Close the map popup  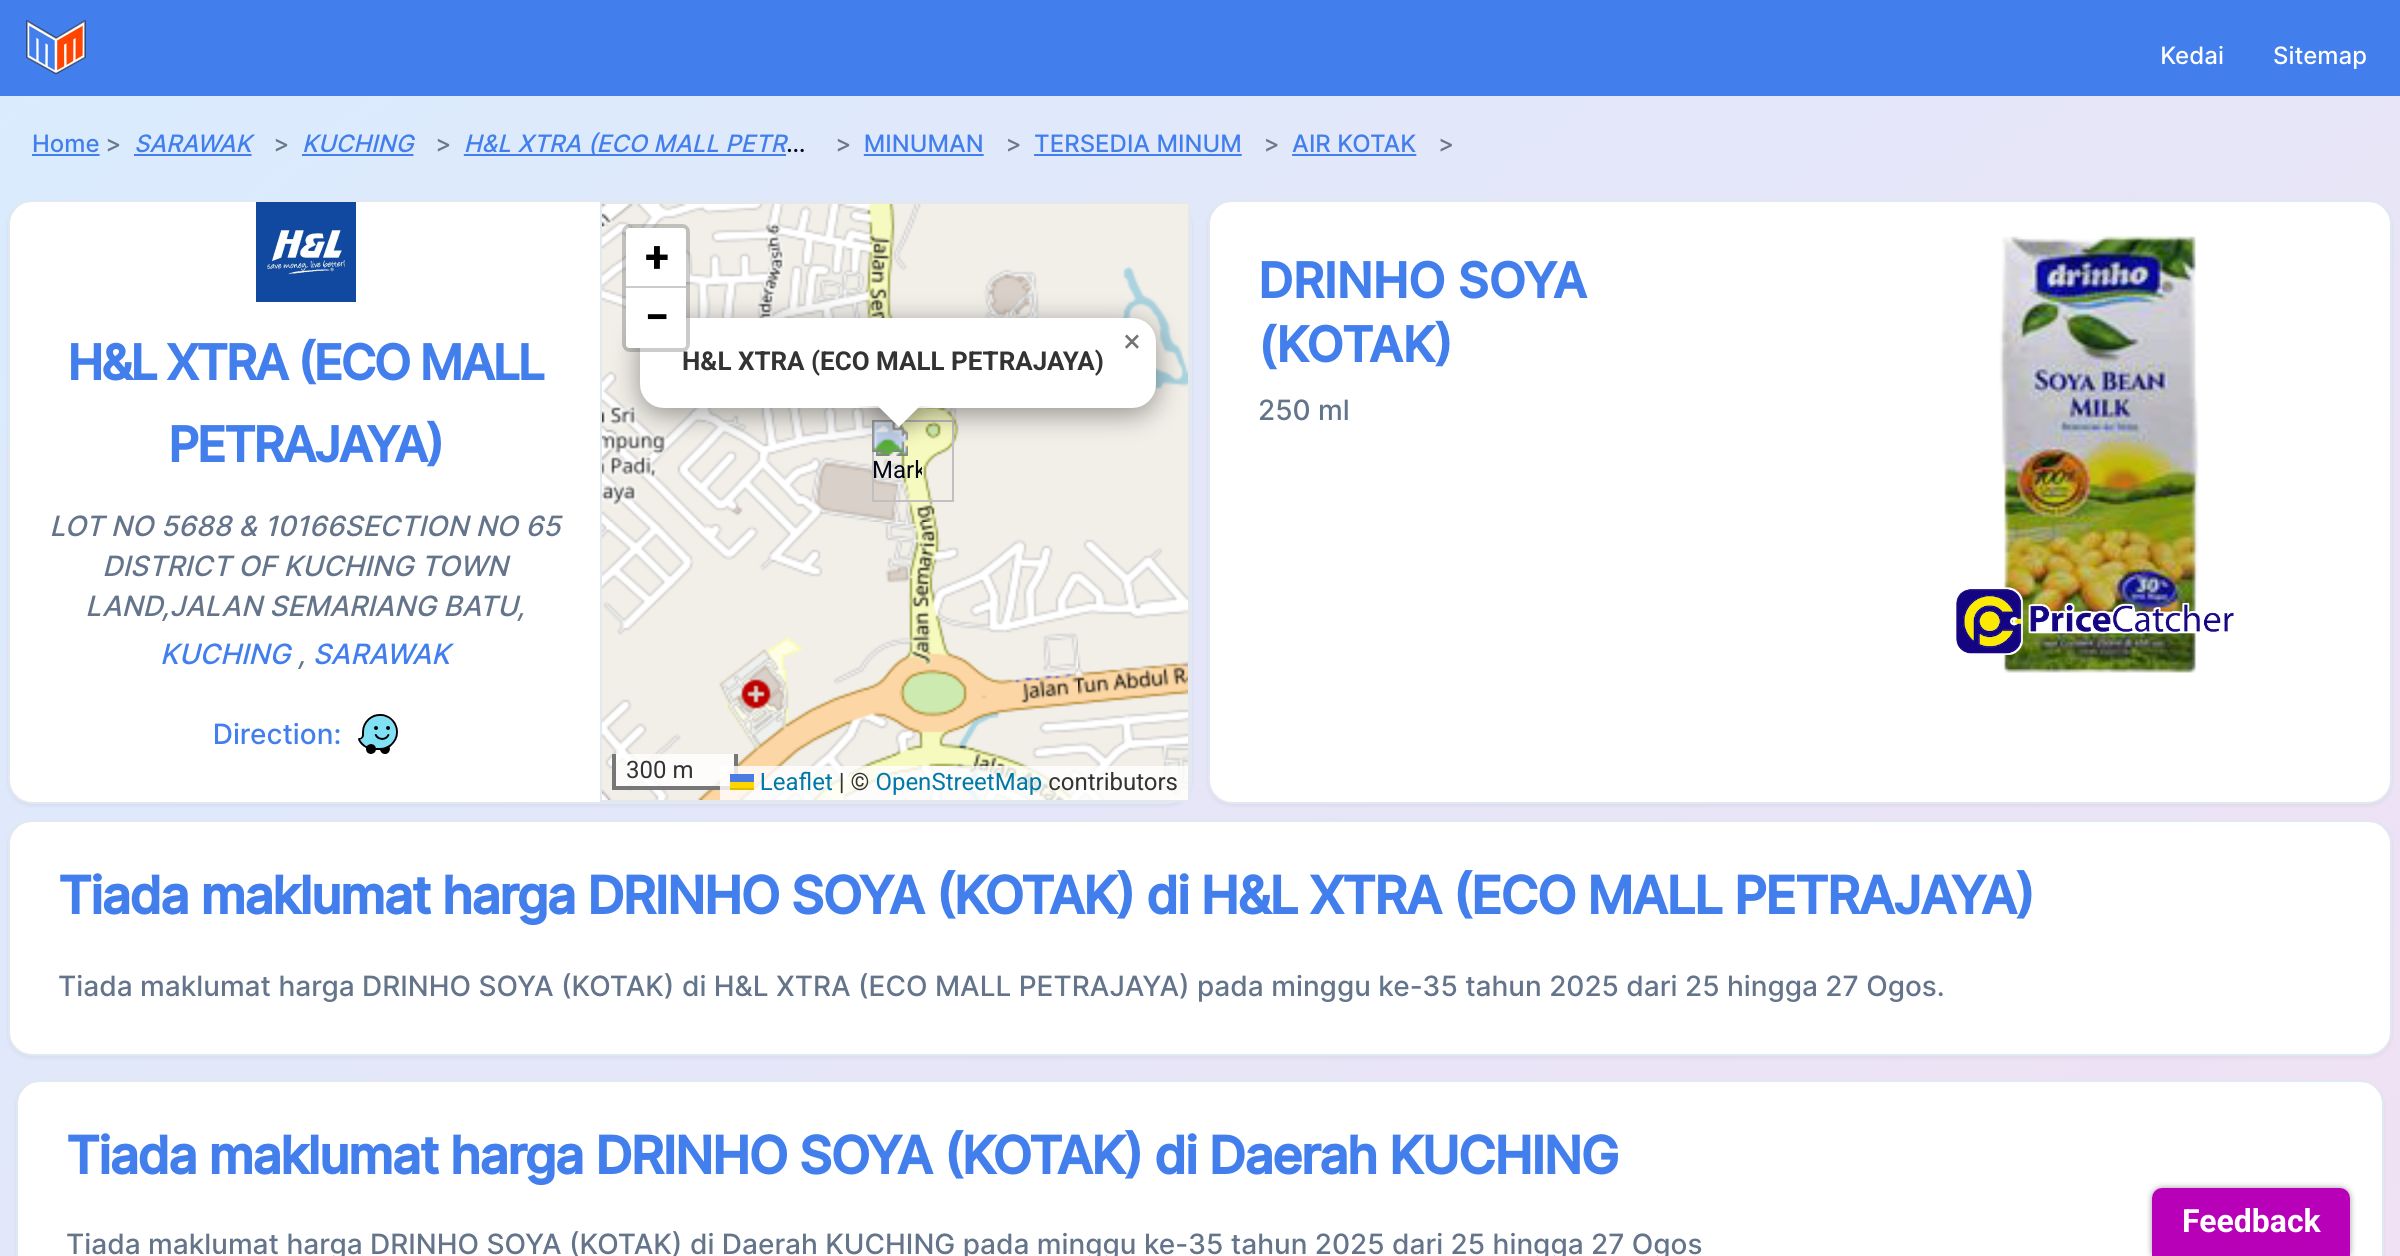pos(1131,342)
